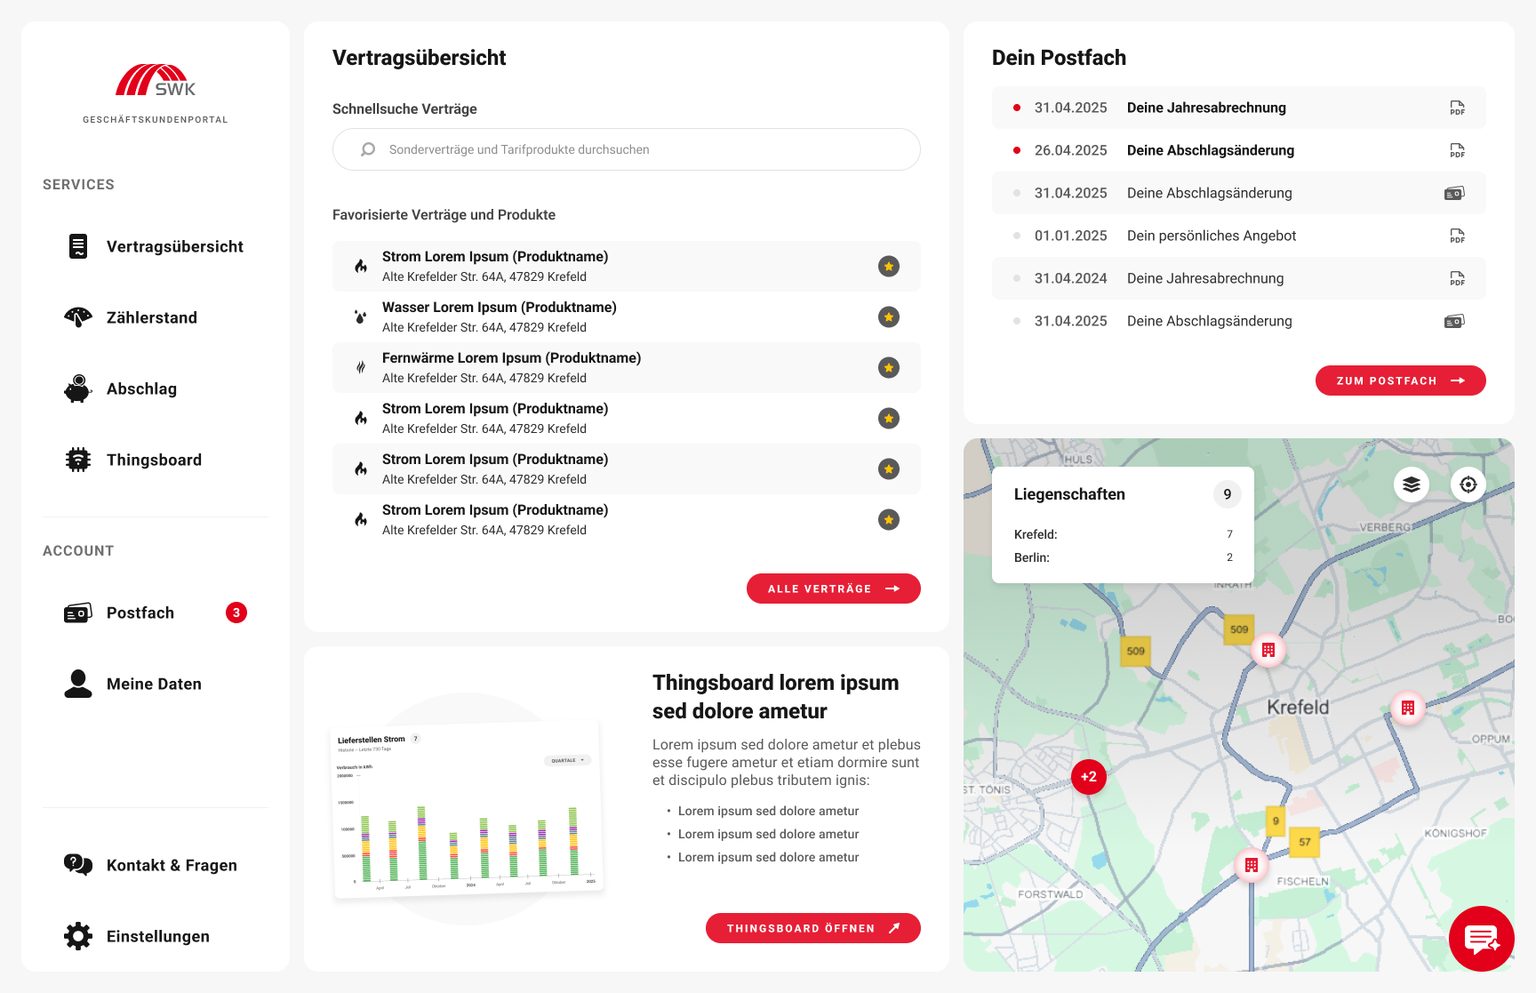Click the Abschlag piggy bank icon

pos(78,389)
